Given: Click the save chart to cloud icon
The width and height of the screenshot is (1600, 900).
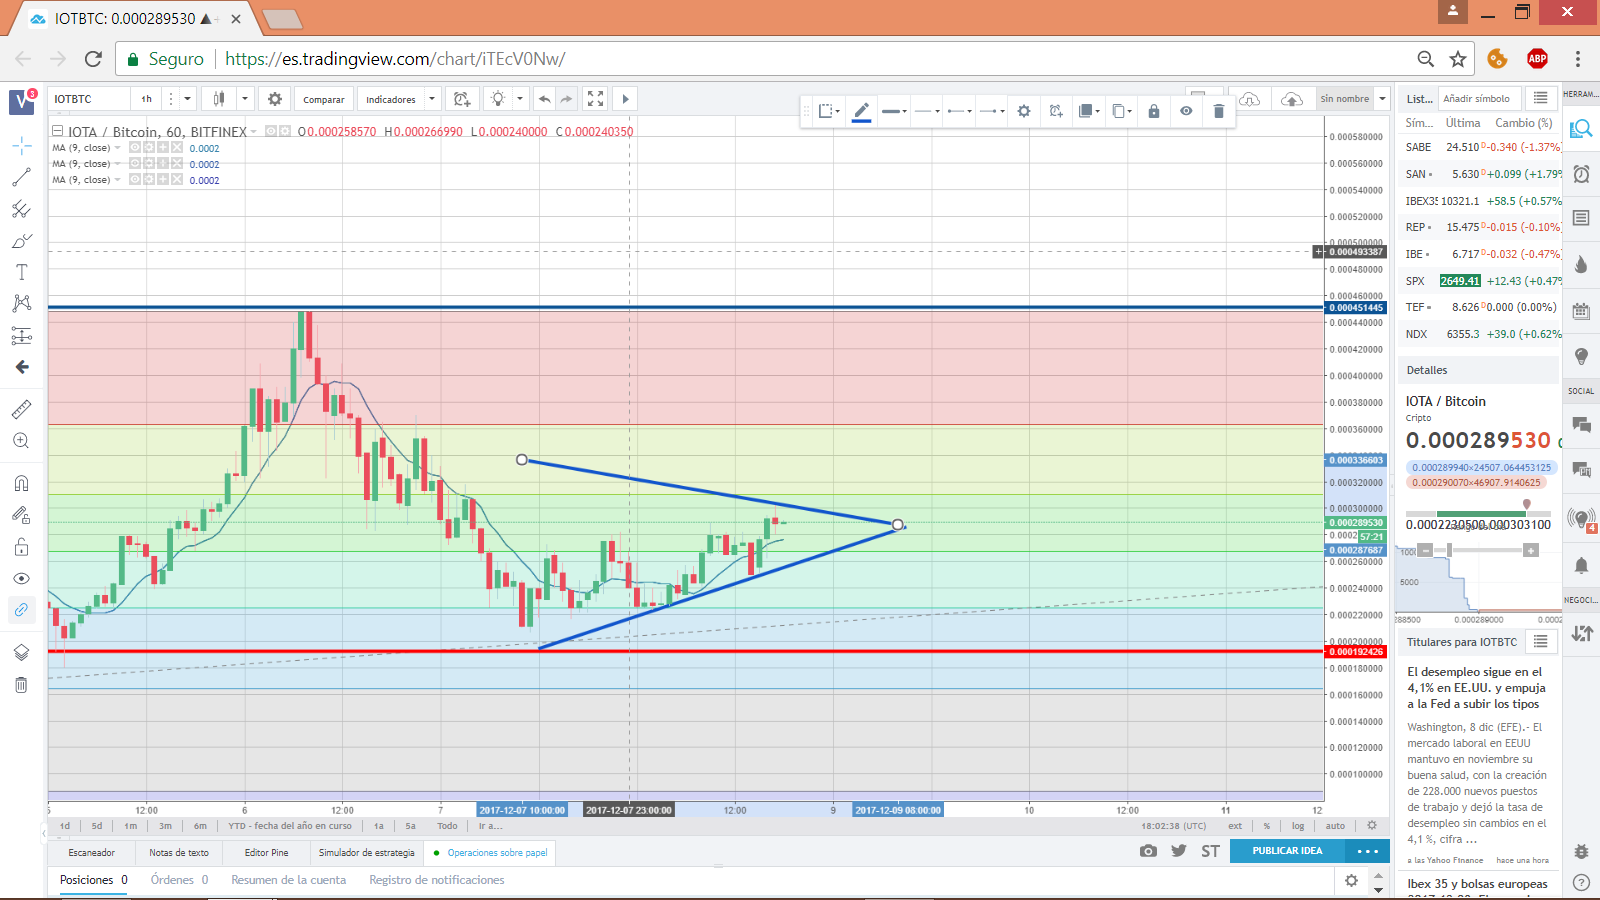Looking at the screenshot, I should tap(1292, 99).
